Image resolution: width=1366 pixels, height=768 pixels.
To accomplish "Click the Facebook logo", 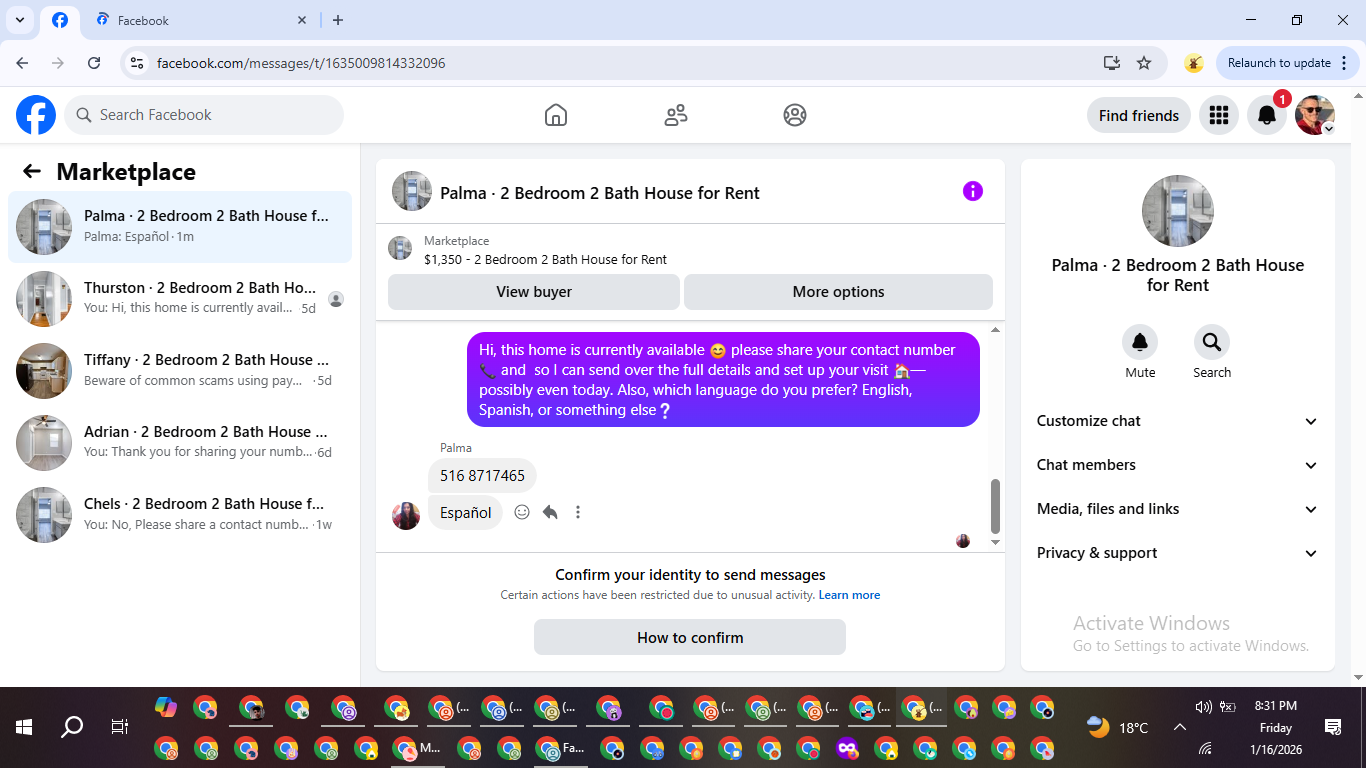I will tap(36, 115).
